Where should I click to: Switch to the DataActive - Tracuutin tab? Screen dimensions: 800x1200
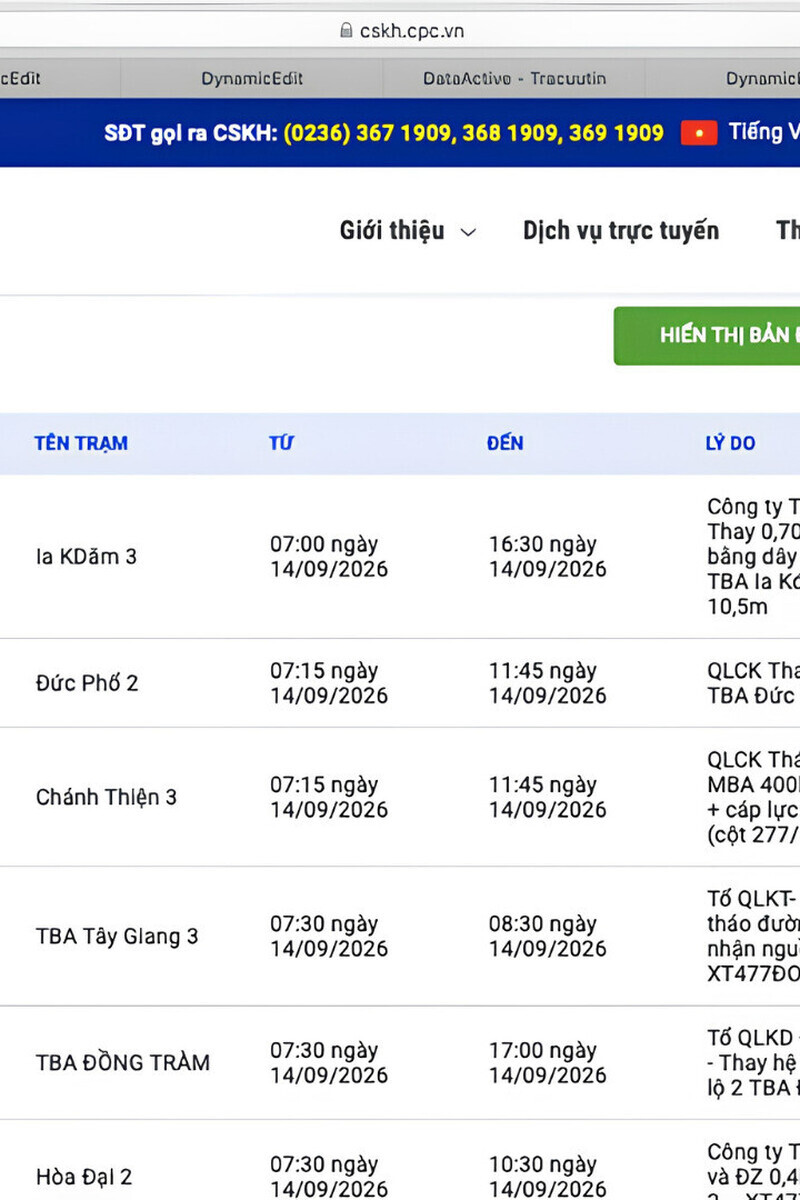pyautogui.click(x=514, y=78)
